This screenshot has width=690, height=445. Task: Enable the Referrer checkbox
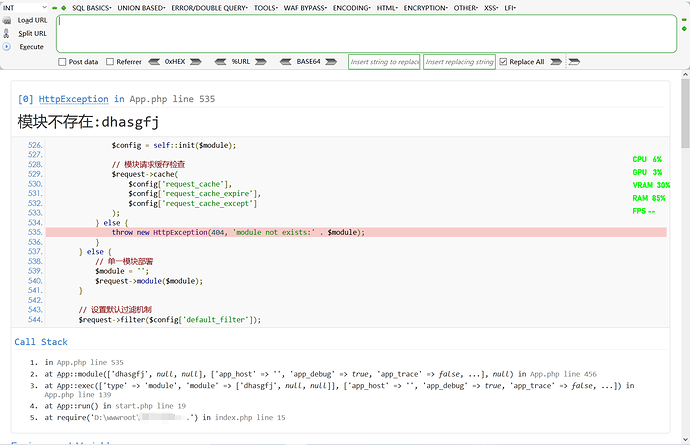110,62
